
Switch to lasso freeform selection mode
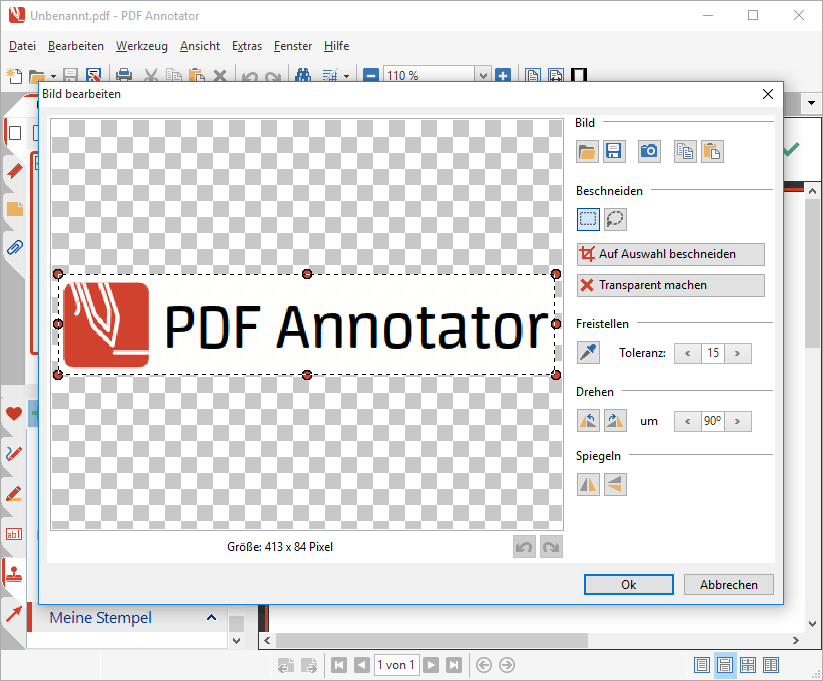(615, 219)
